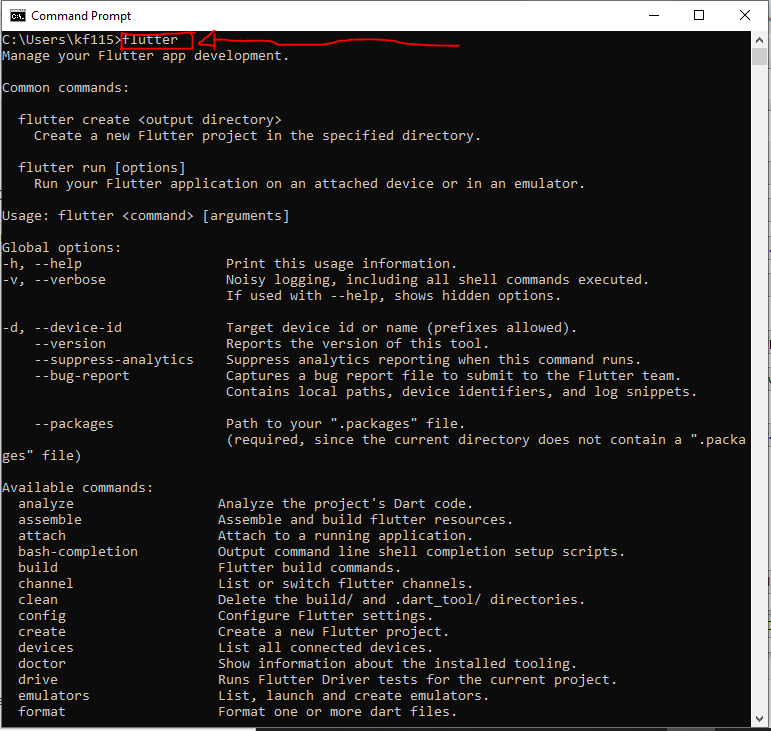Click the 'Common commands:' heading

[x=65, y=88]
